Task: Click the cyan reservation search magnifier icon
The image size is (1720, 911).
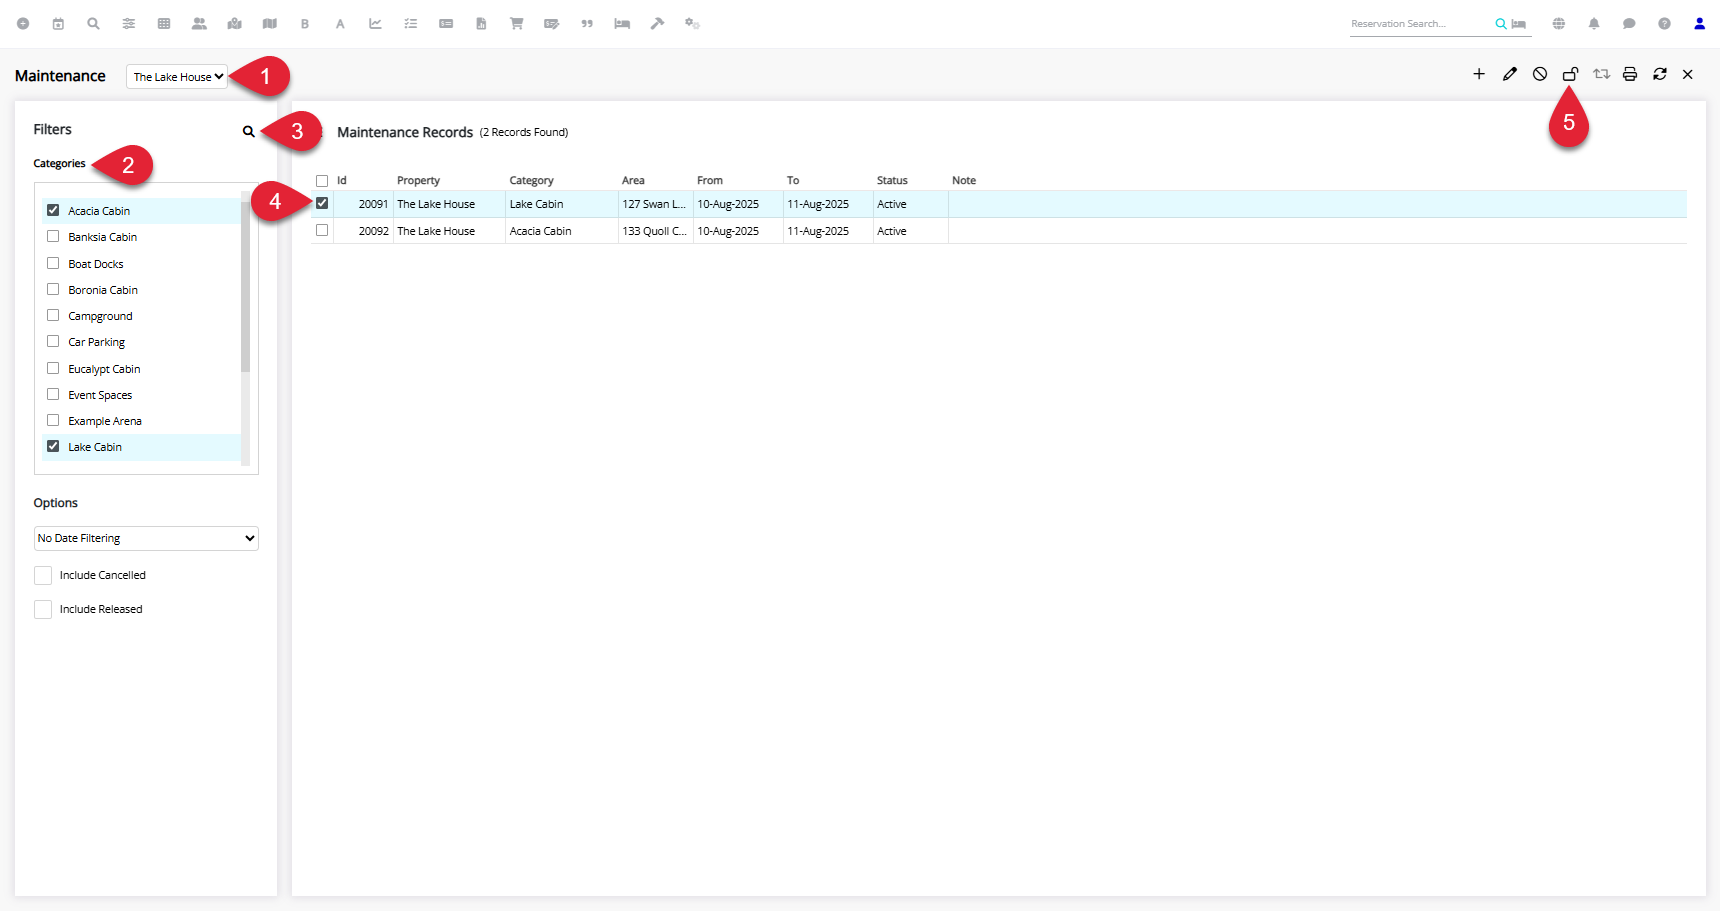Action: click(1501, 24)
